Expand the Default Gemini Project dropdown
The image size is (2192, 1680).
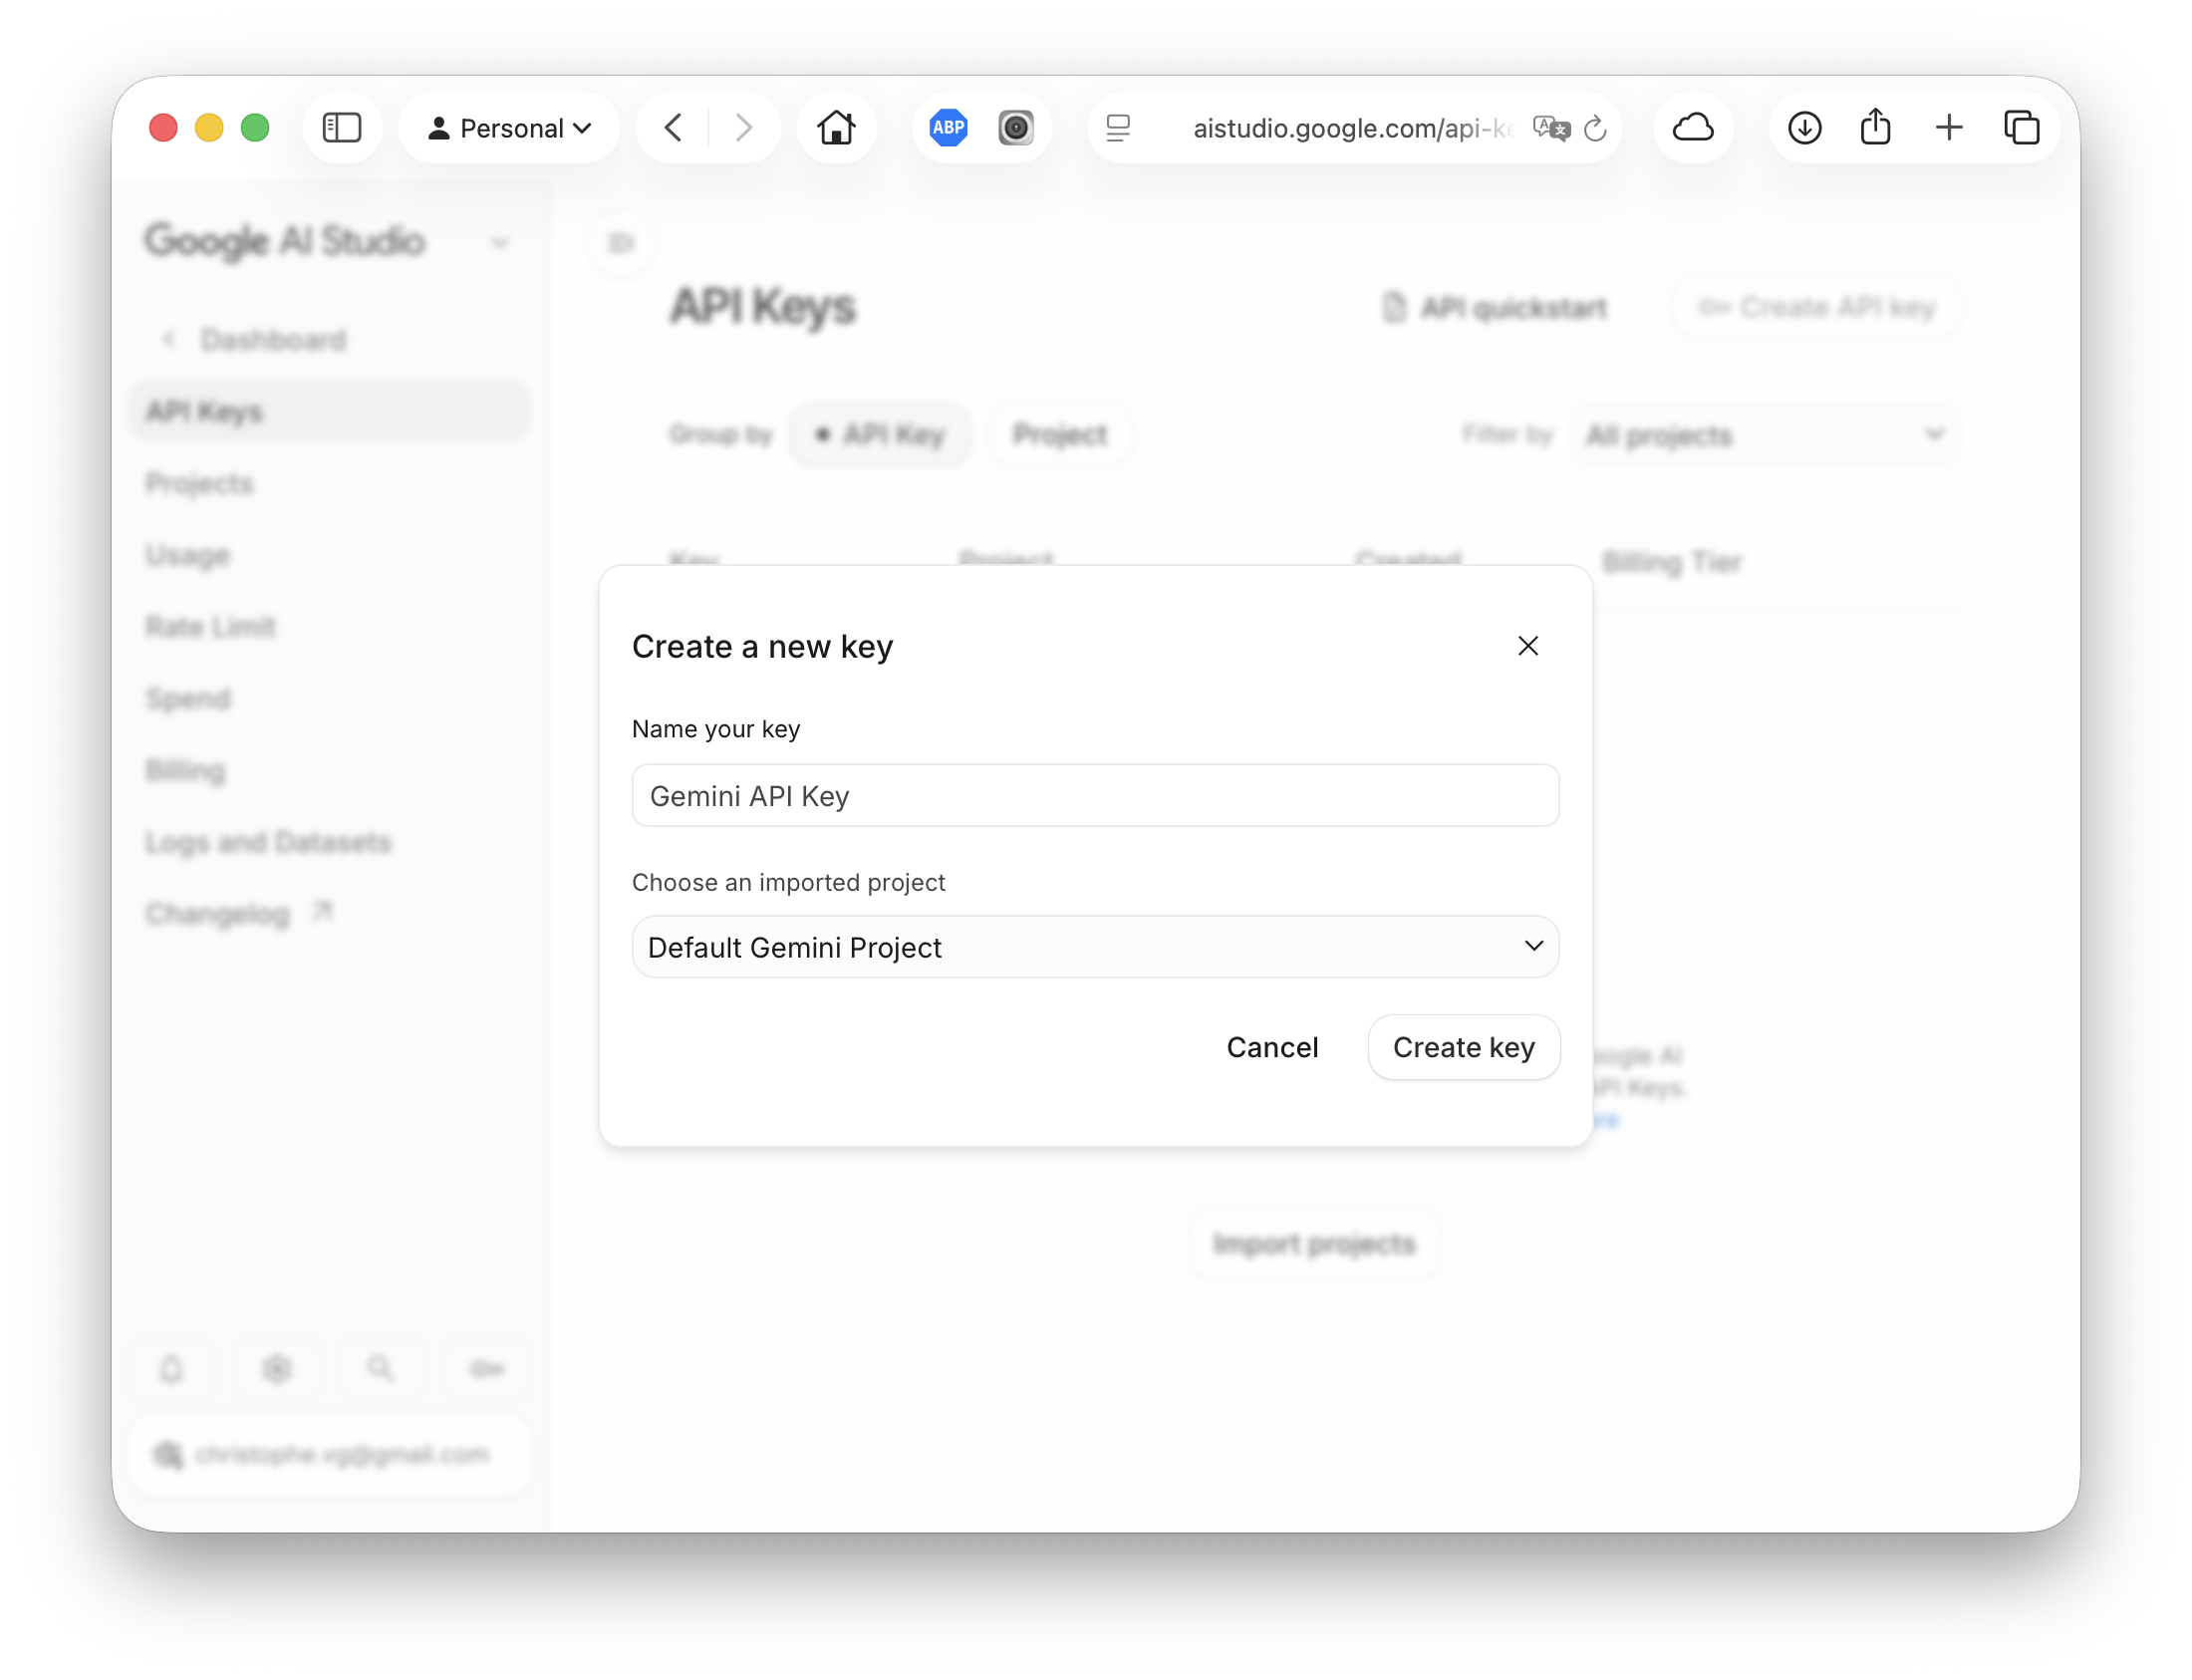click(x=1095, y=947)
